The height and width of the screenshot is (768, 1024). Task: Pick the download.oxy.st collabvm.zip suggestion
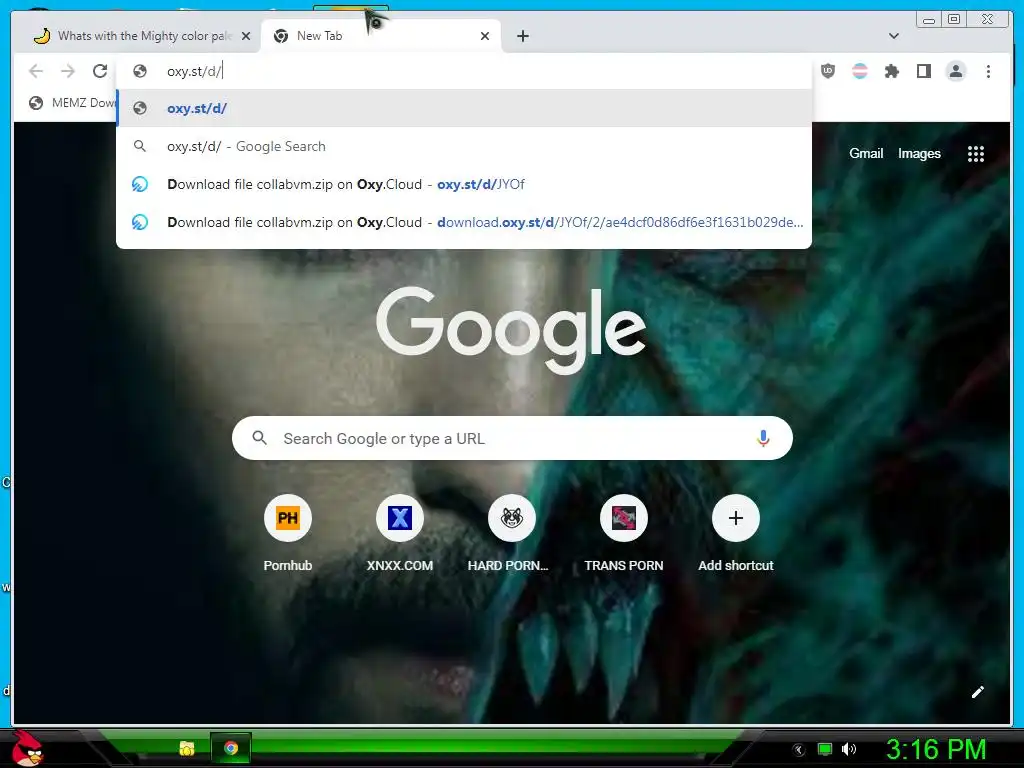pos(464,222)
